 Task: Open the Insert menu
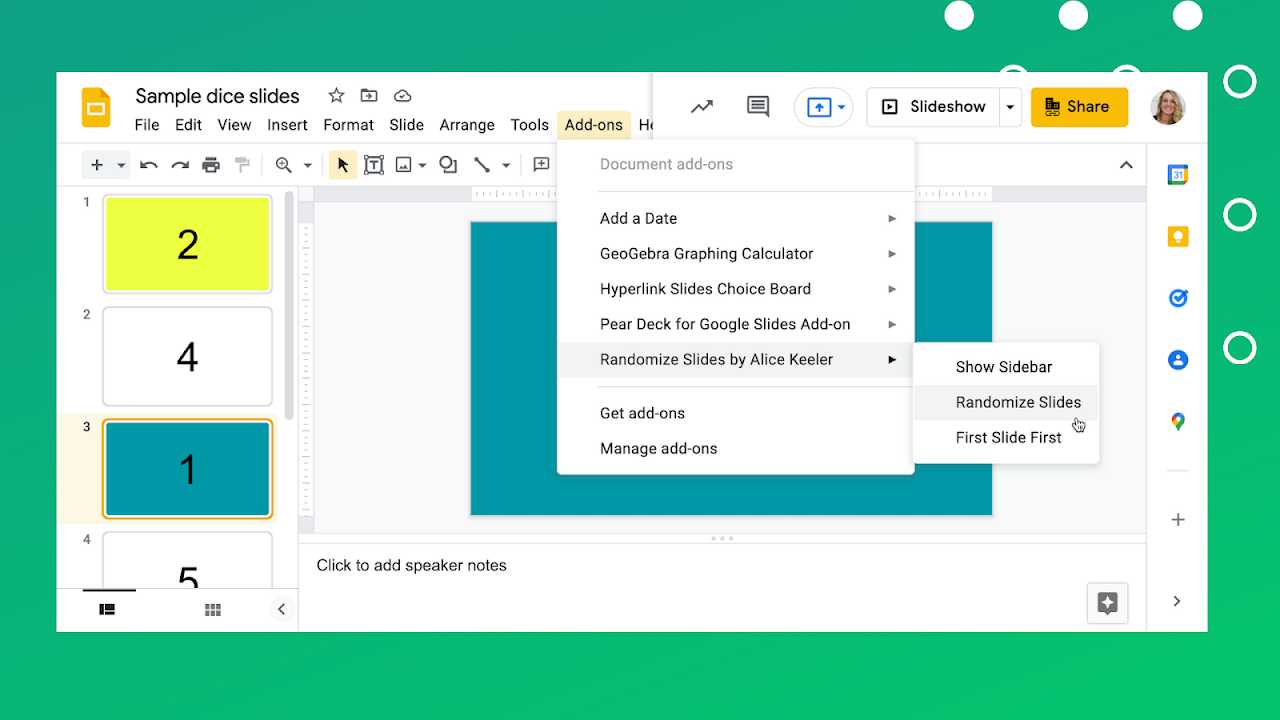coord(287,125)
